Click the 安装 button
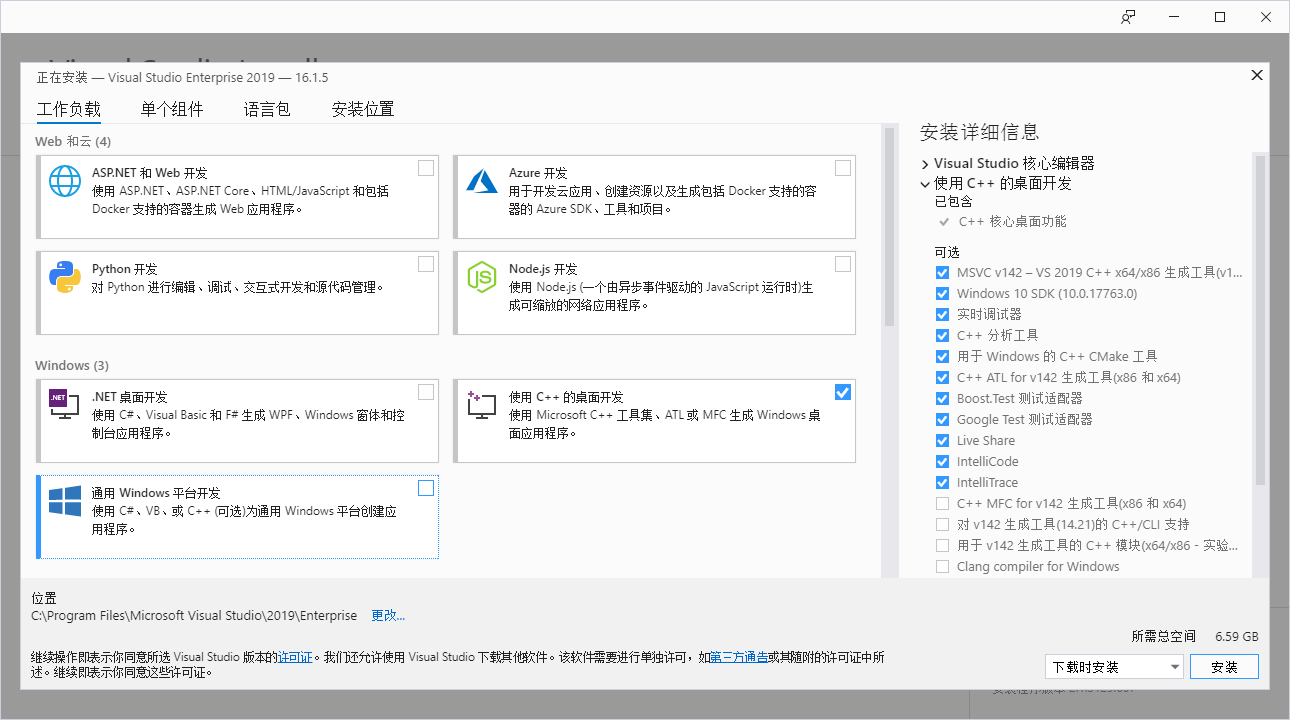 (x=1225, y=666)
